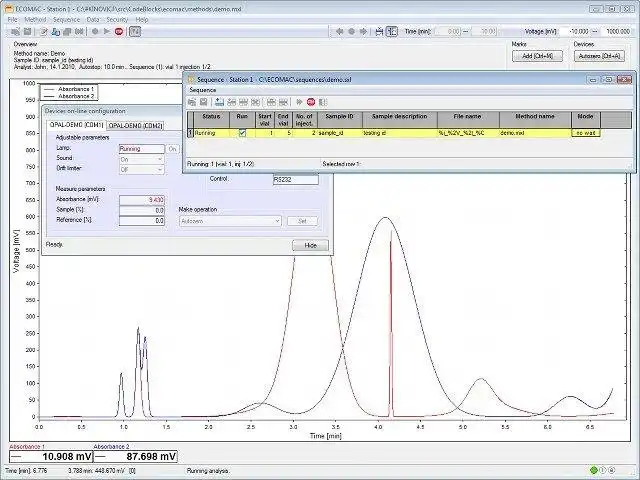Click open icon in Sequence window toolbar
The width and height of the screenshot is (640, 480).
coord(192,102)
